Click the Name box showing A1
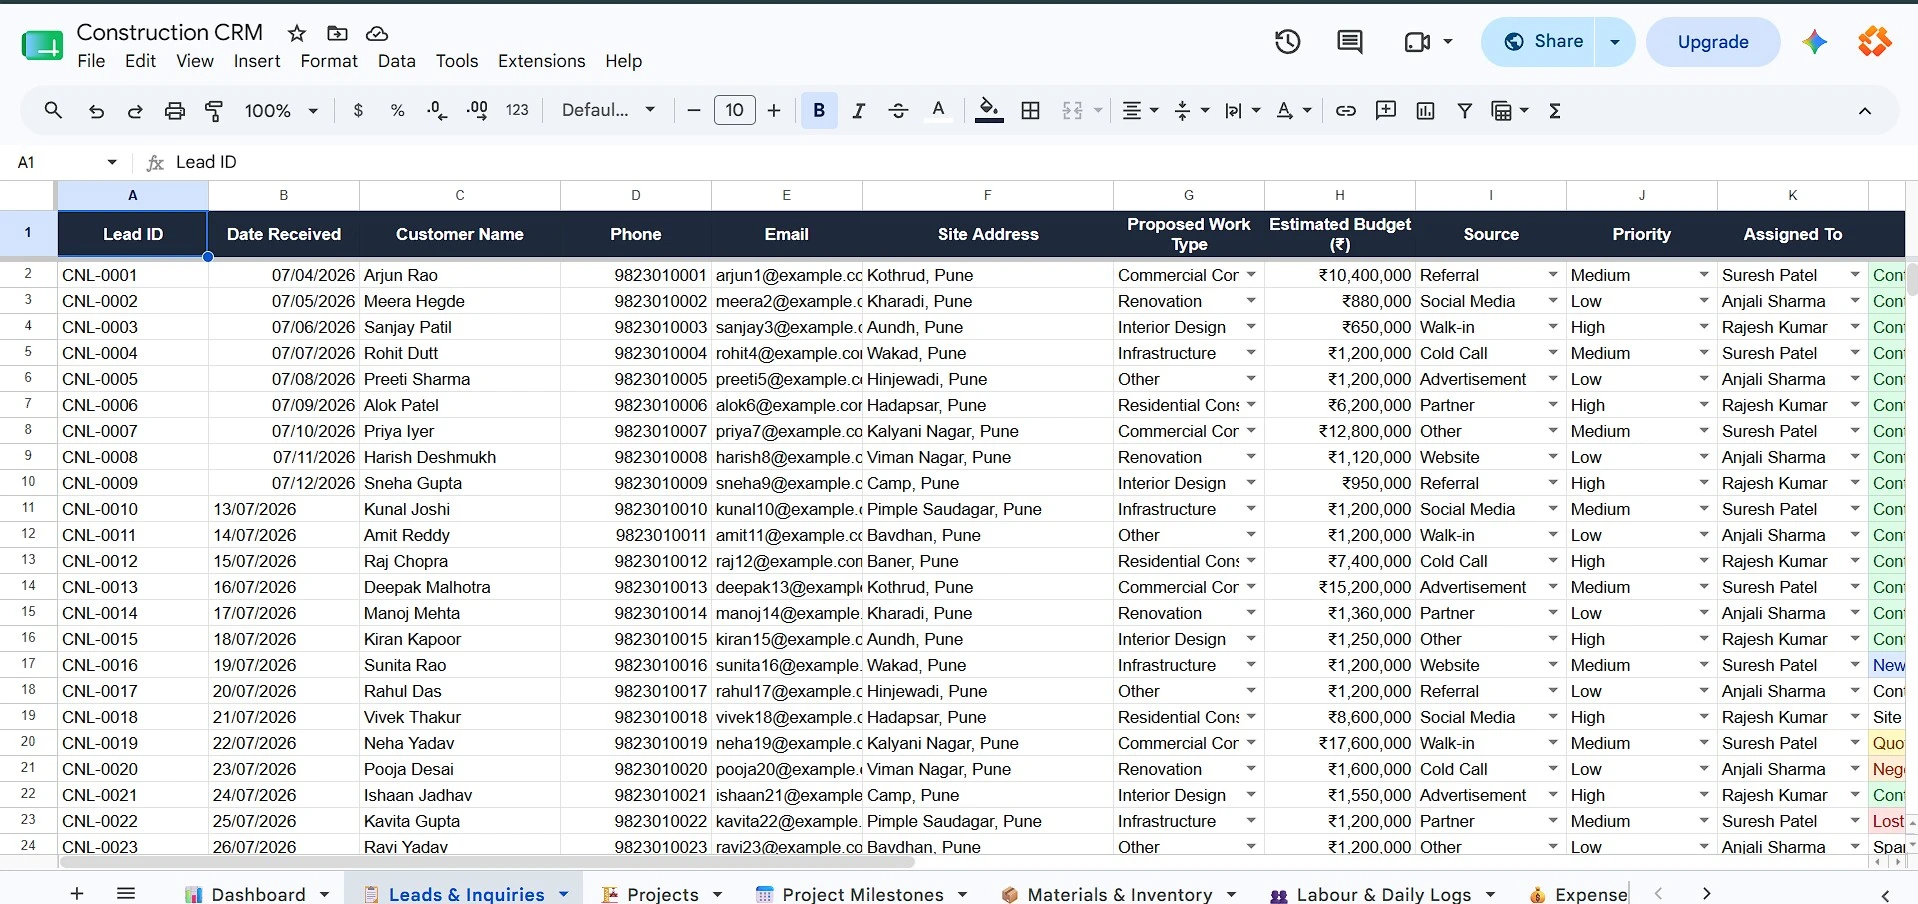 (x=67, y=162)
